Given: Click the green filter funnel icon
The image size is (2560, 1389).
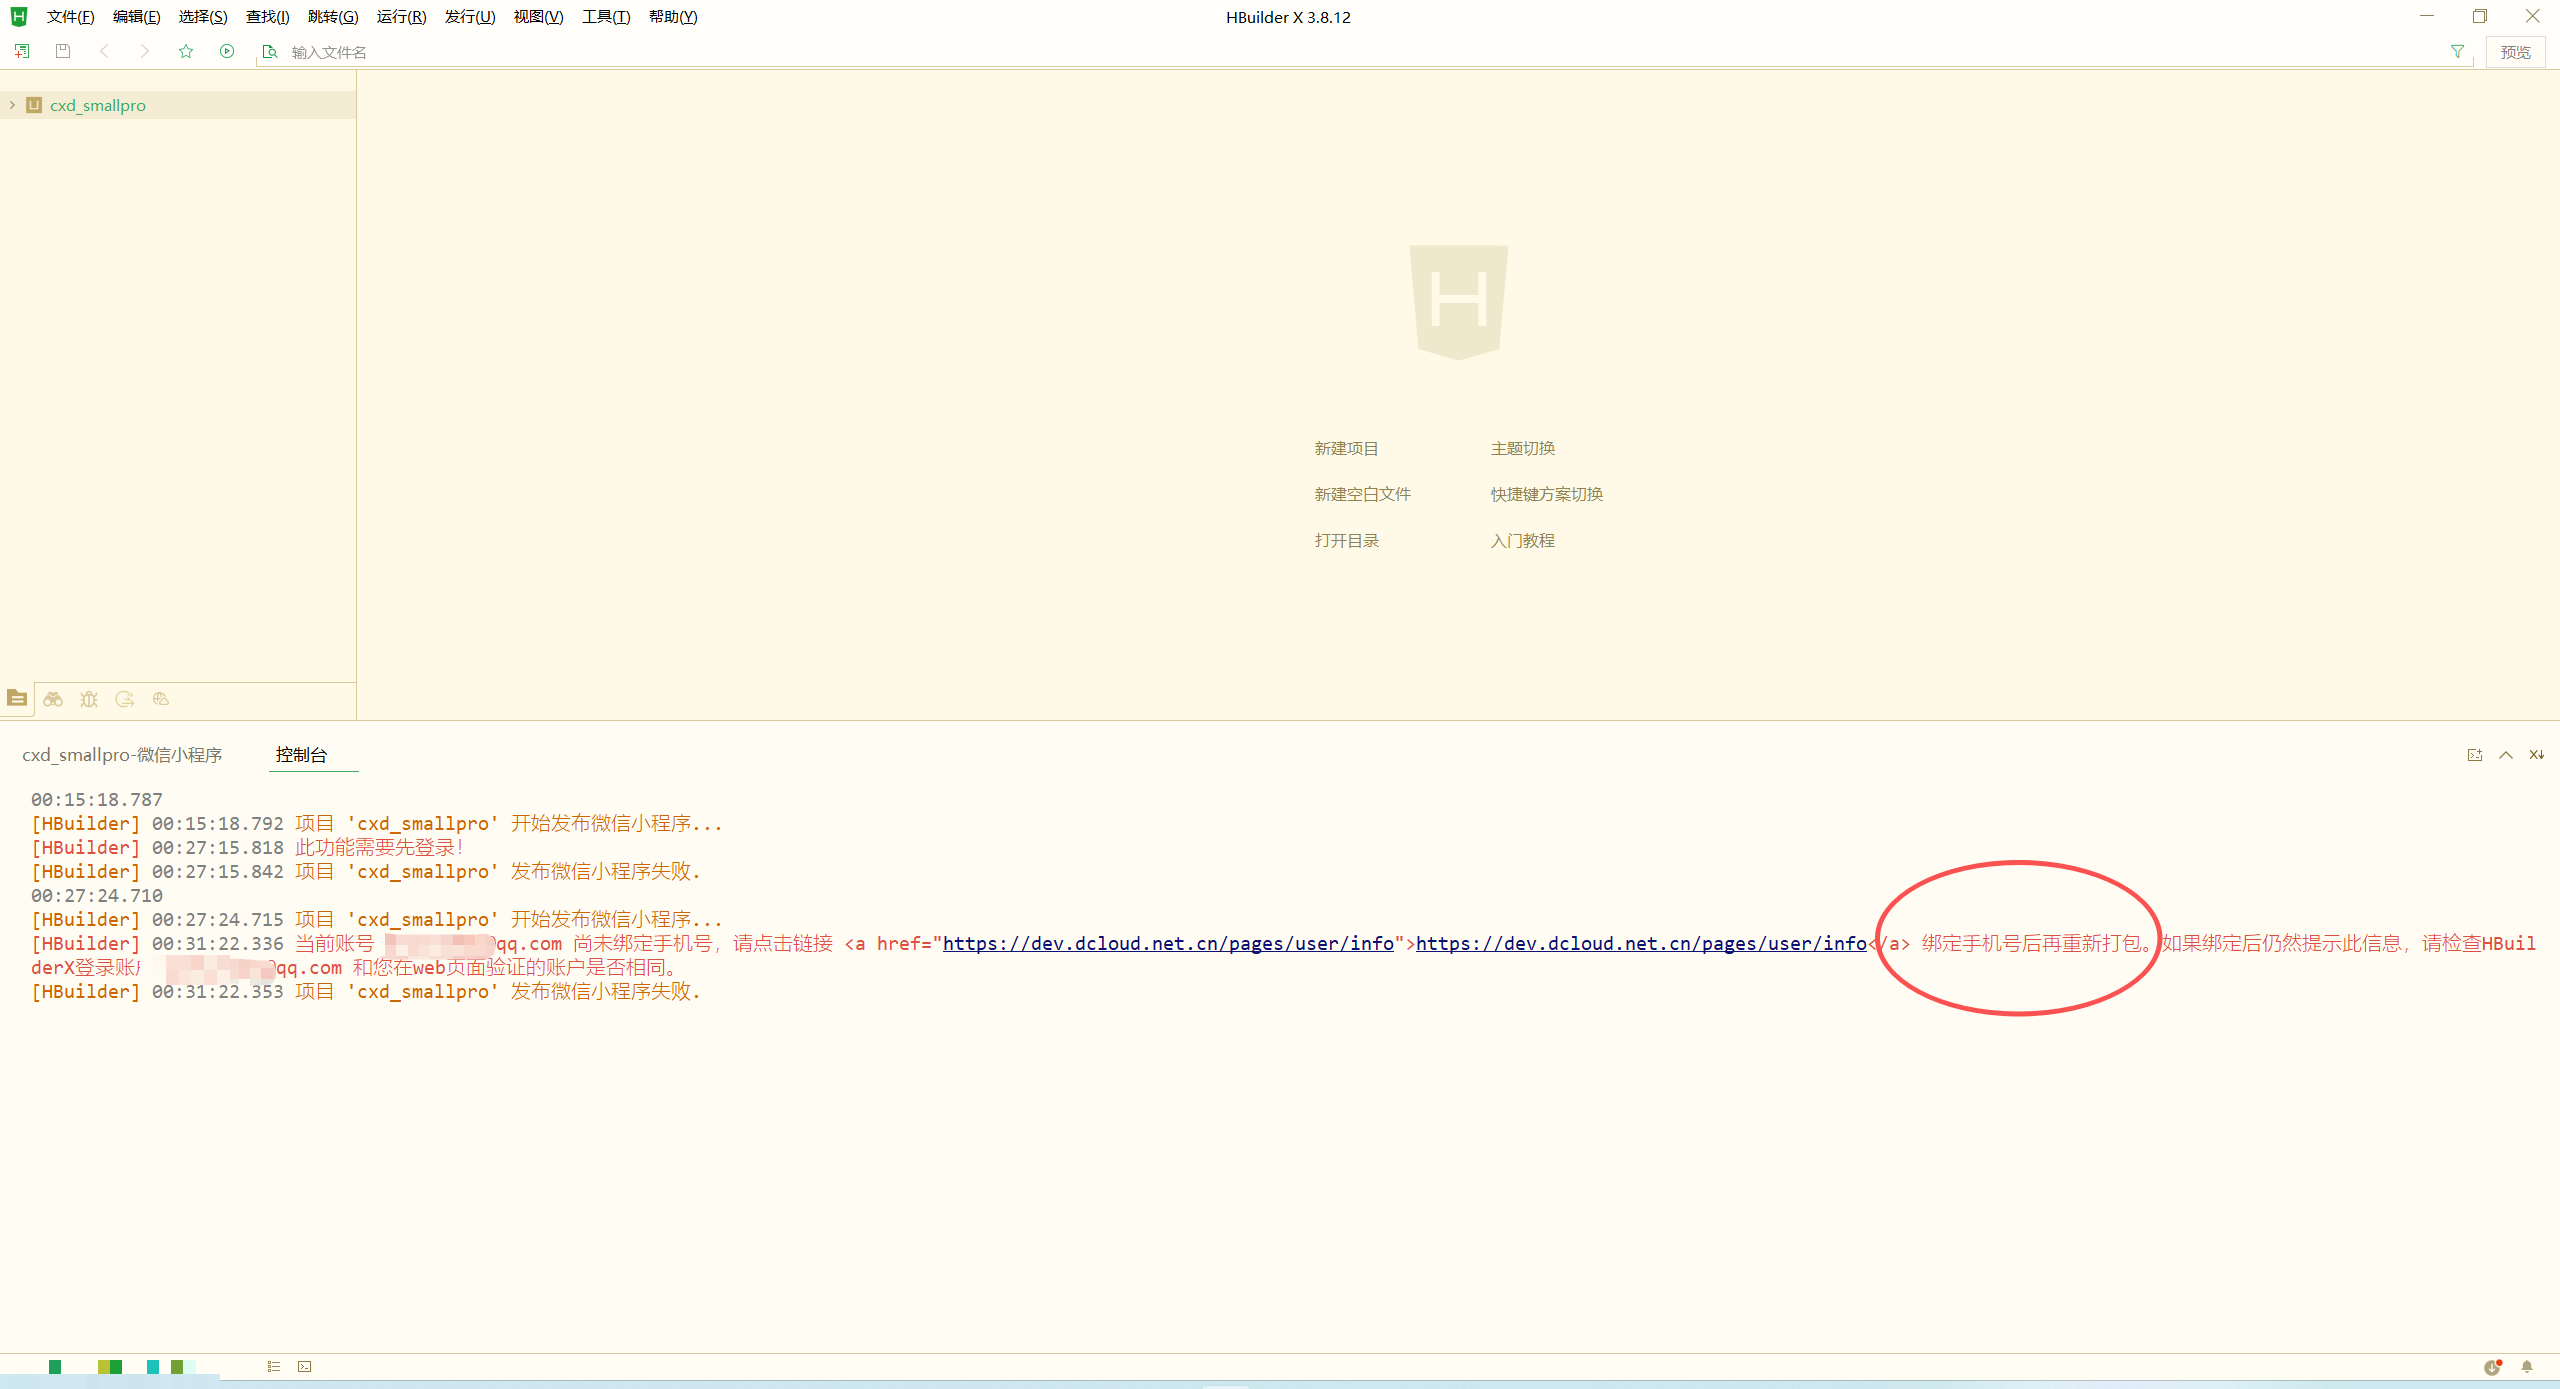Looking at the screenshot, I should pyautogui.click(x=2457, y=51).
